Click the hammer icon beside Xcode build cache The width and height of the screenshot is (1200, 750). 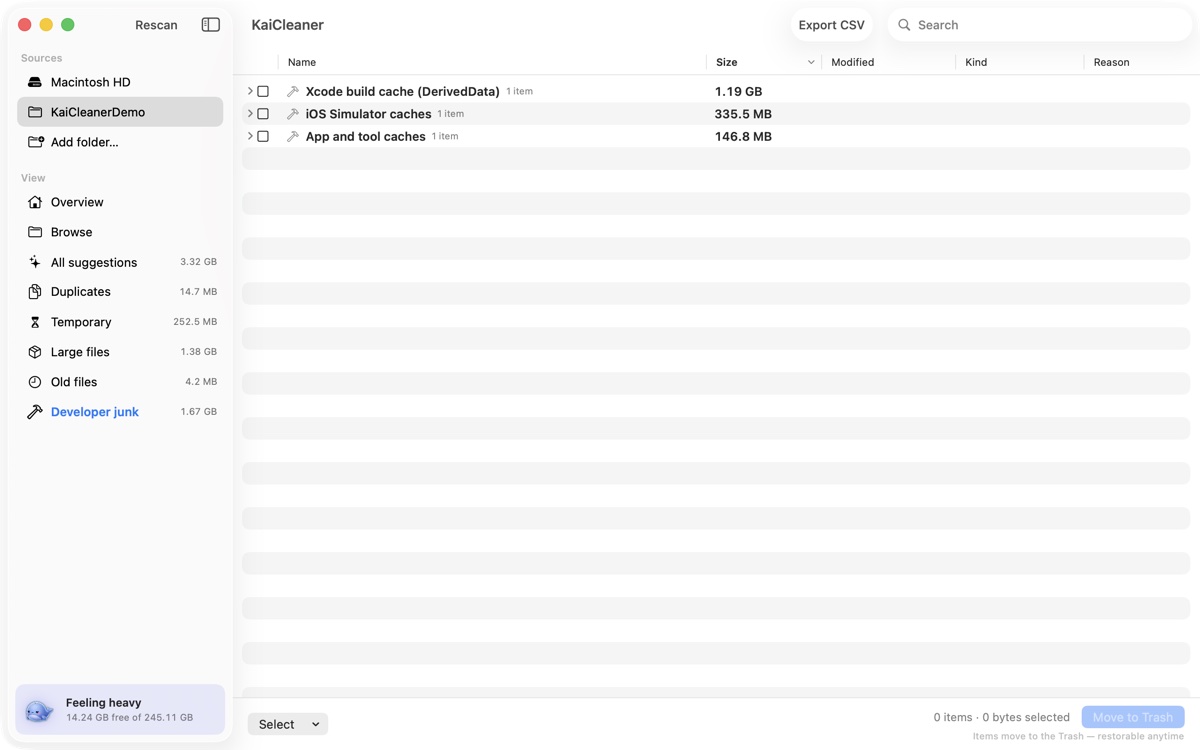pyautogui.click(x=292, y=91)
